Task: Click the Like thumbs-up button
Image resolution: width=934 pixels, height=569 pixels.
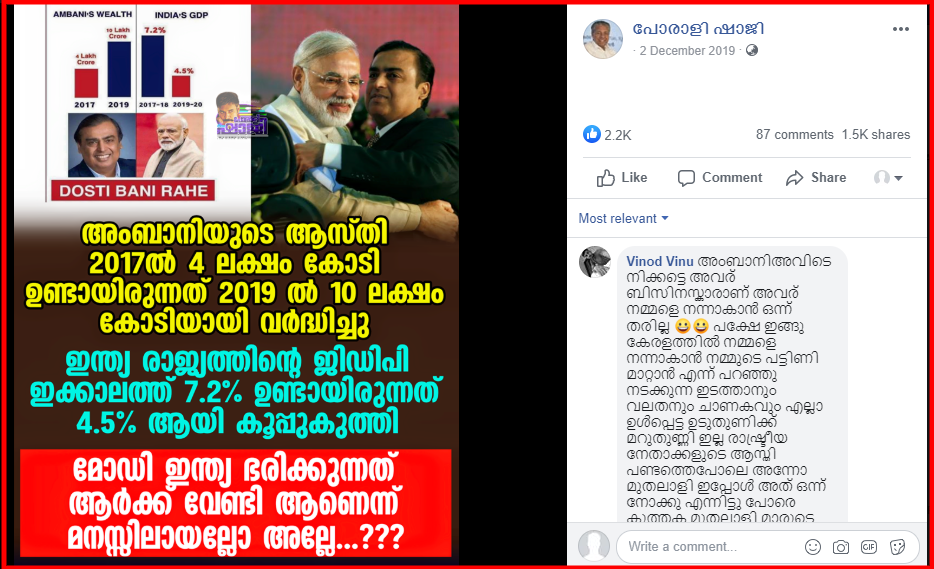Action: tap(622, 178)
